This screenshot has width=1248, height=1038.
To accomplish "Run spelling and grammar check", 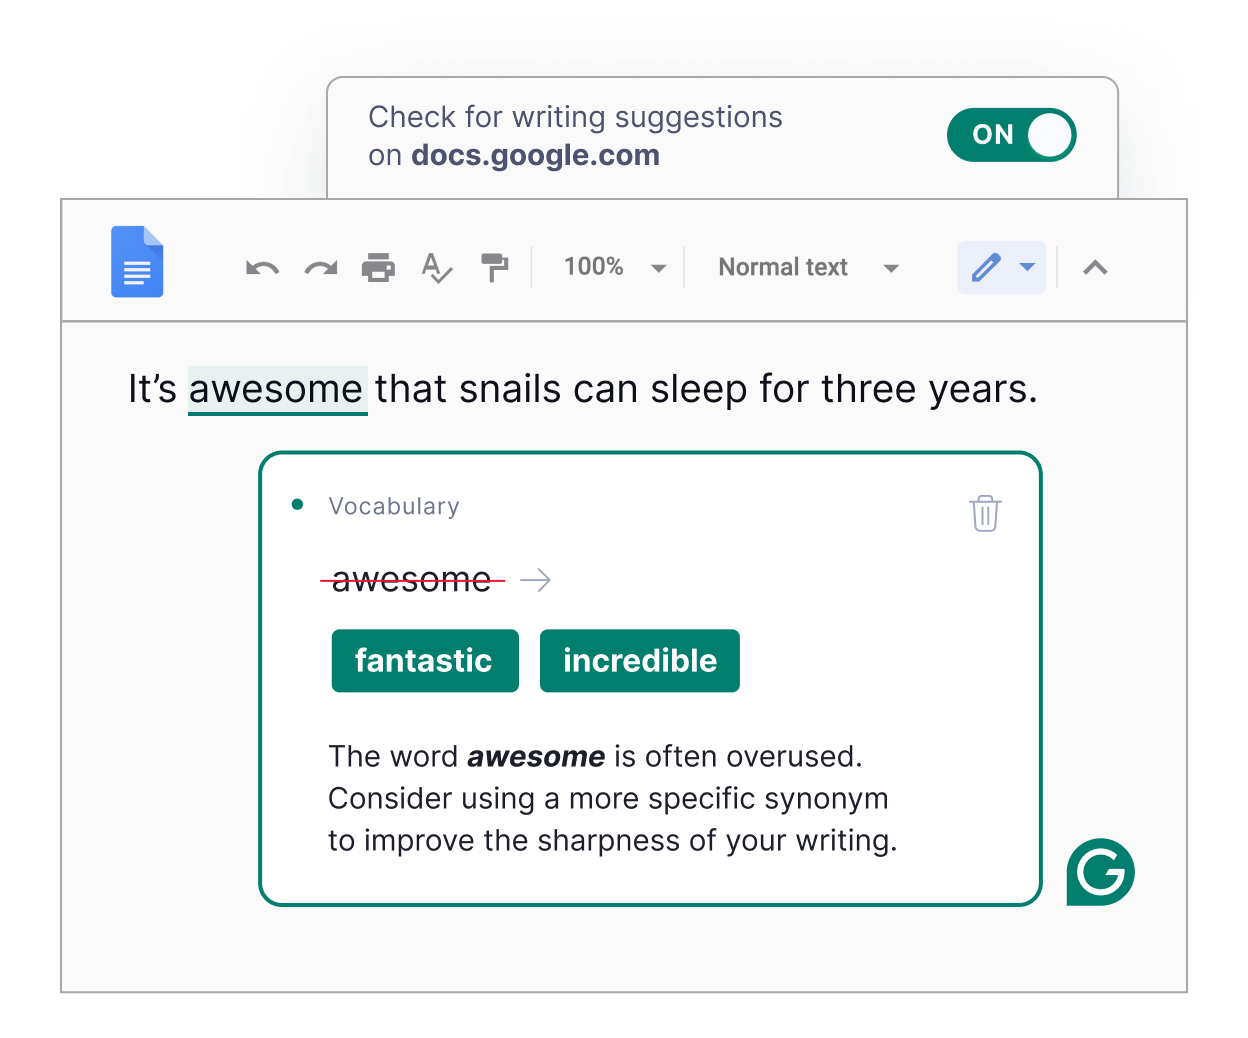I will 437,268.
